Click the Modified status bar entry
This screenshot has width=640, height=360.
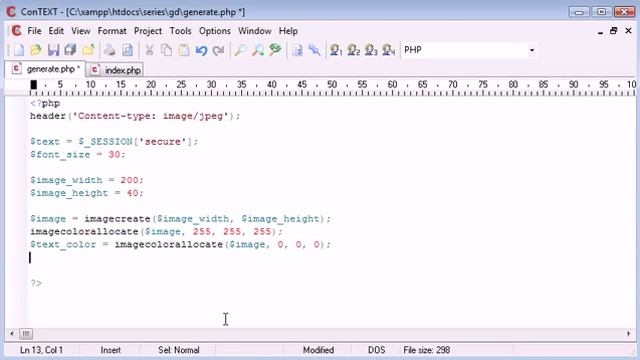click(318, 350)
